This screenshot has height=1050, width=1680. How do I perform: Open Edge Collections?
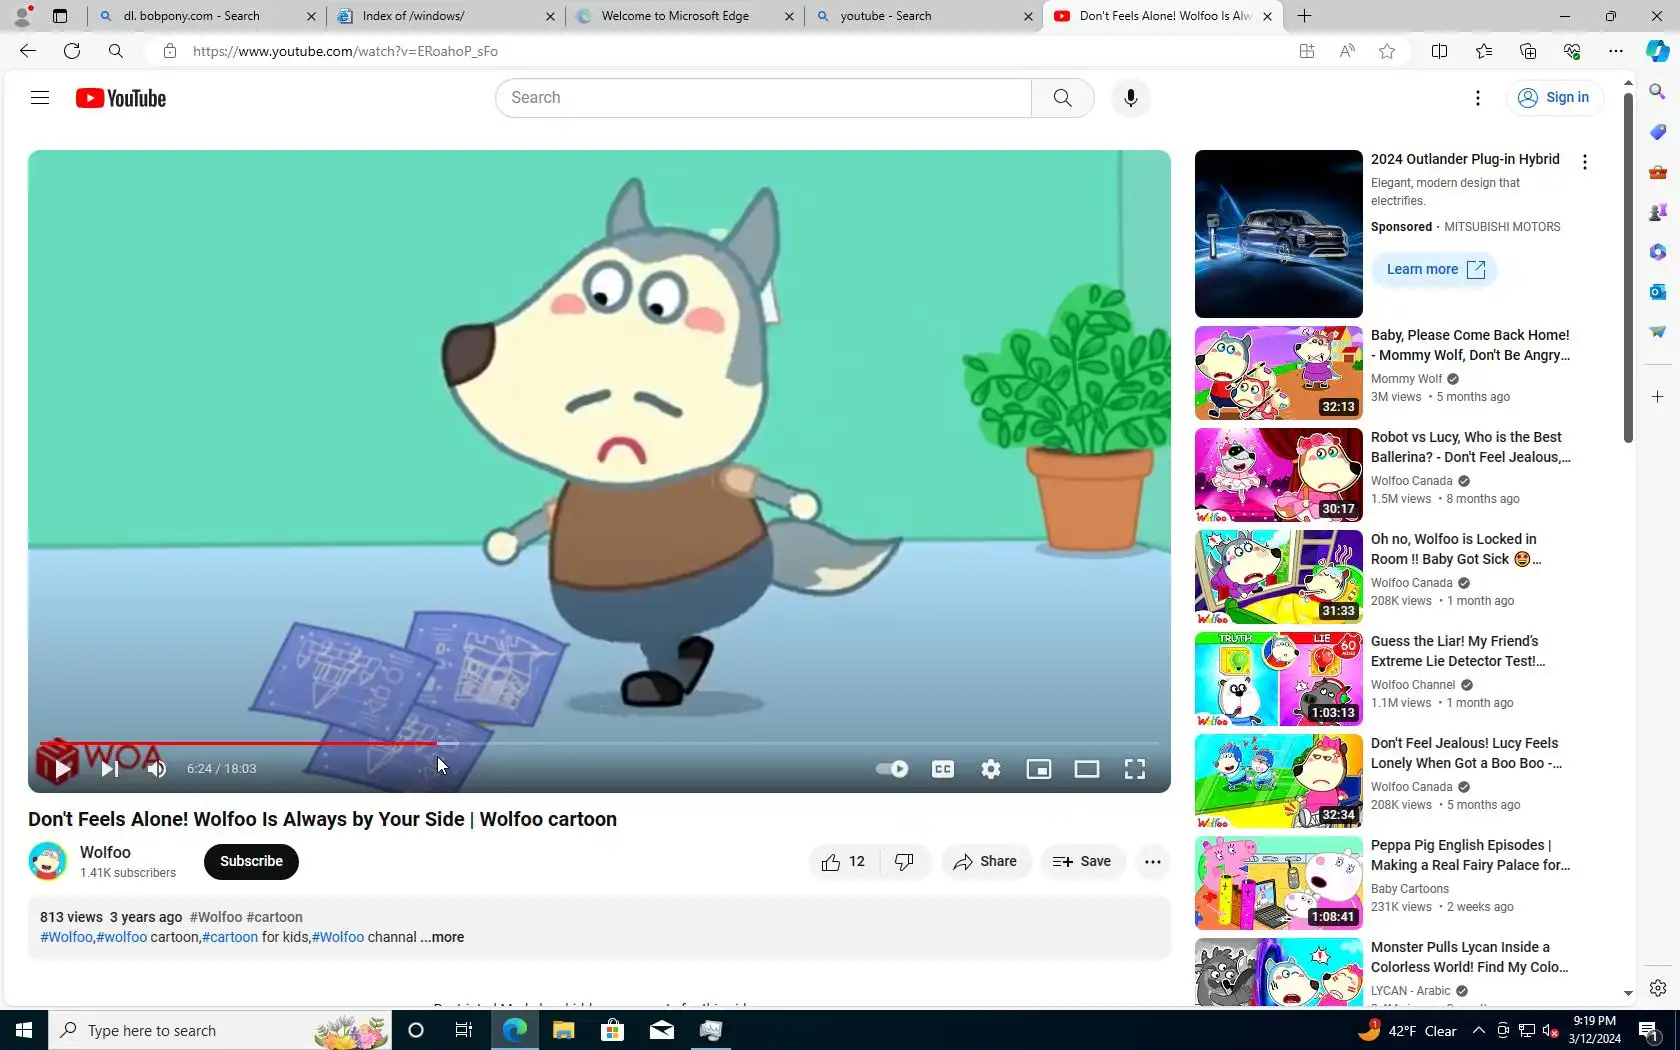coord(1528,51)
